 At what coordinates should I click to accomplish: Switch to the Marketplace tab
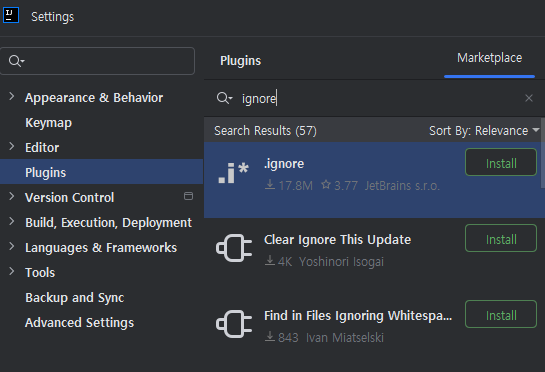[x=489, y=58]
